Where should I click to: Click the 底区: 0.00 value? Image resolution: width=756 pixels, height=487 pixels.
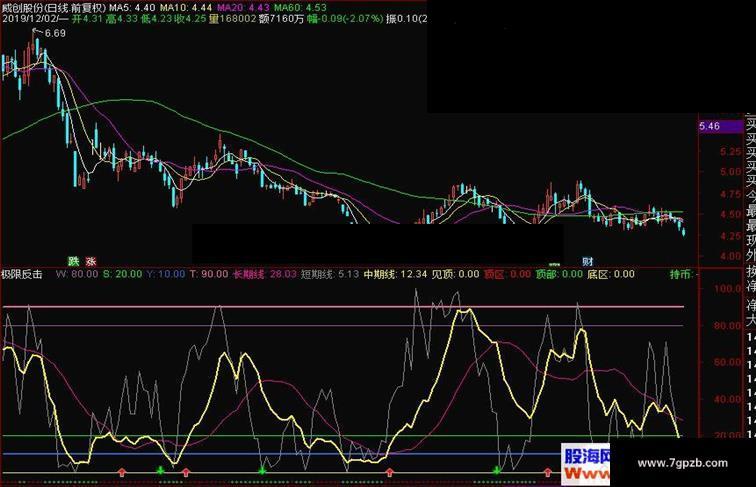point(611,274)
